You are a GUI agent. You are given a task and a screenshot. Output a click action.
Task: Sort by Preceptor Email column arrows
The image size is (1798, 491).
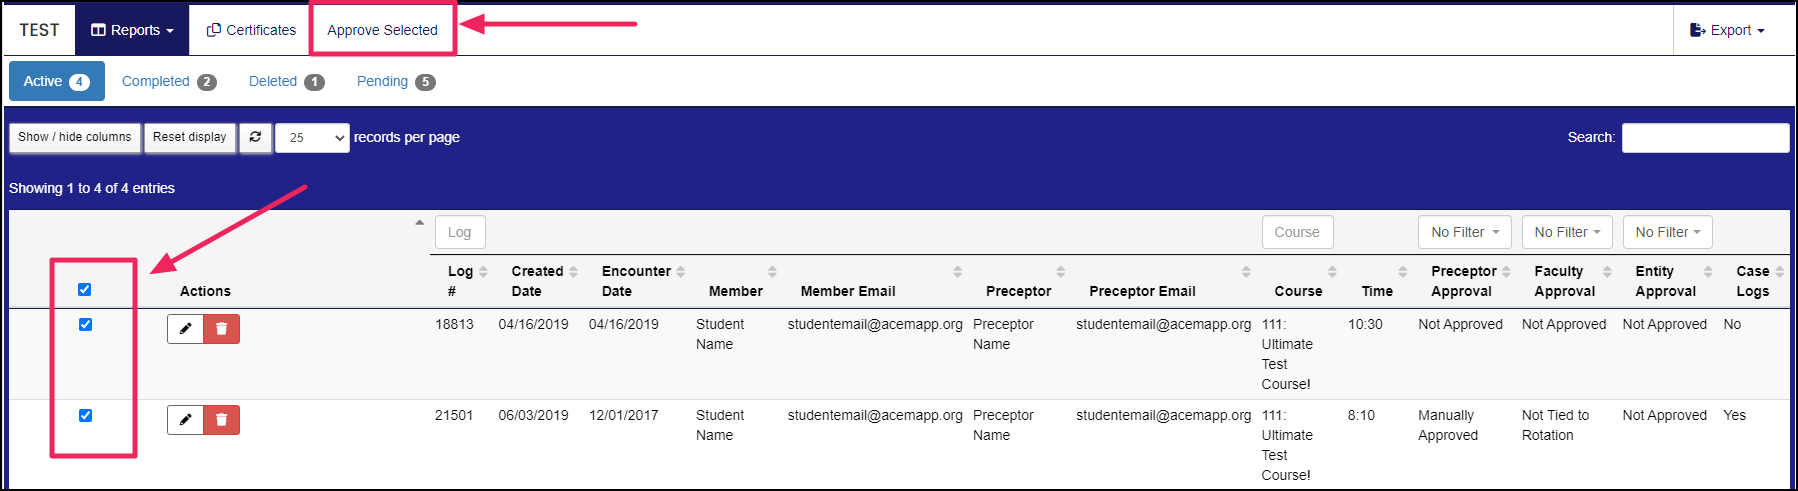coord(1246,272)
